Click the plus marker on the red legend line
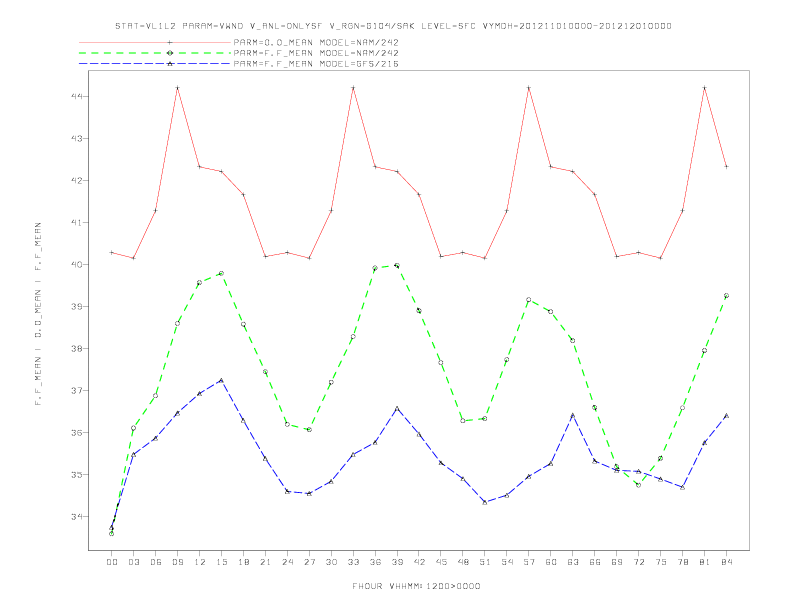 coord(170,42)
